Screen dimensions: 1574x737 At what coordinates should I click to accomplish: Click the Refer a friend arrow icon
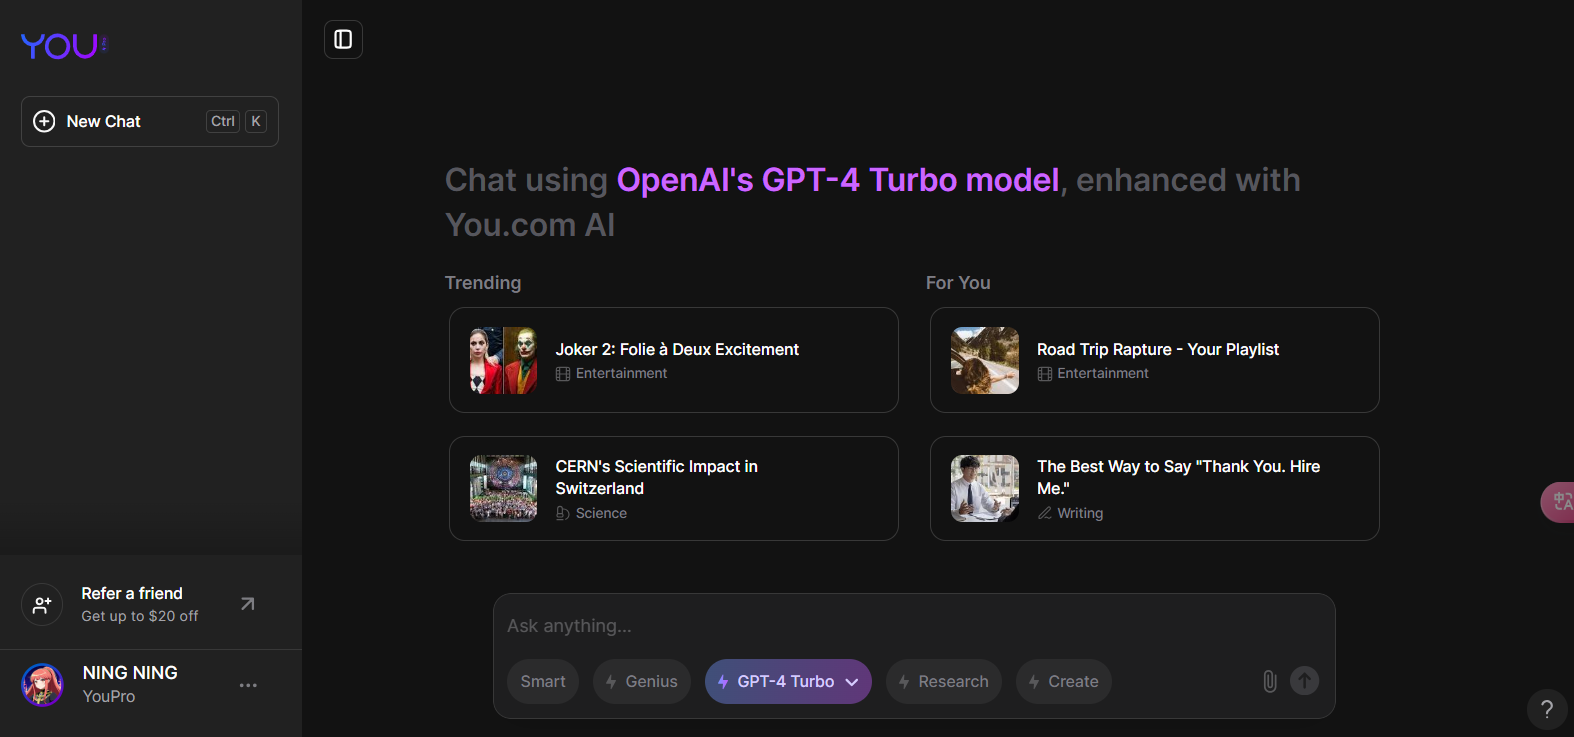pos(248,604)
